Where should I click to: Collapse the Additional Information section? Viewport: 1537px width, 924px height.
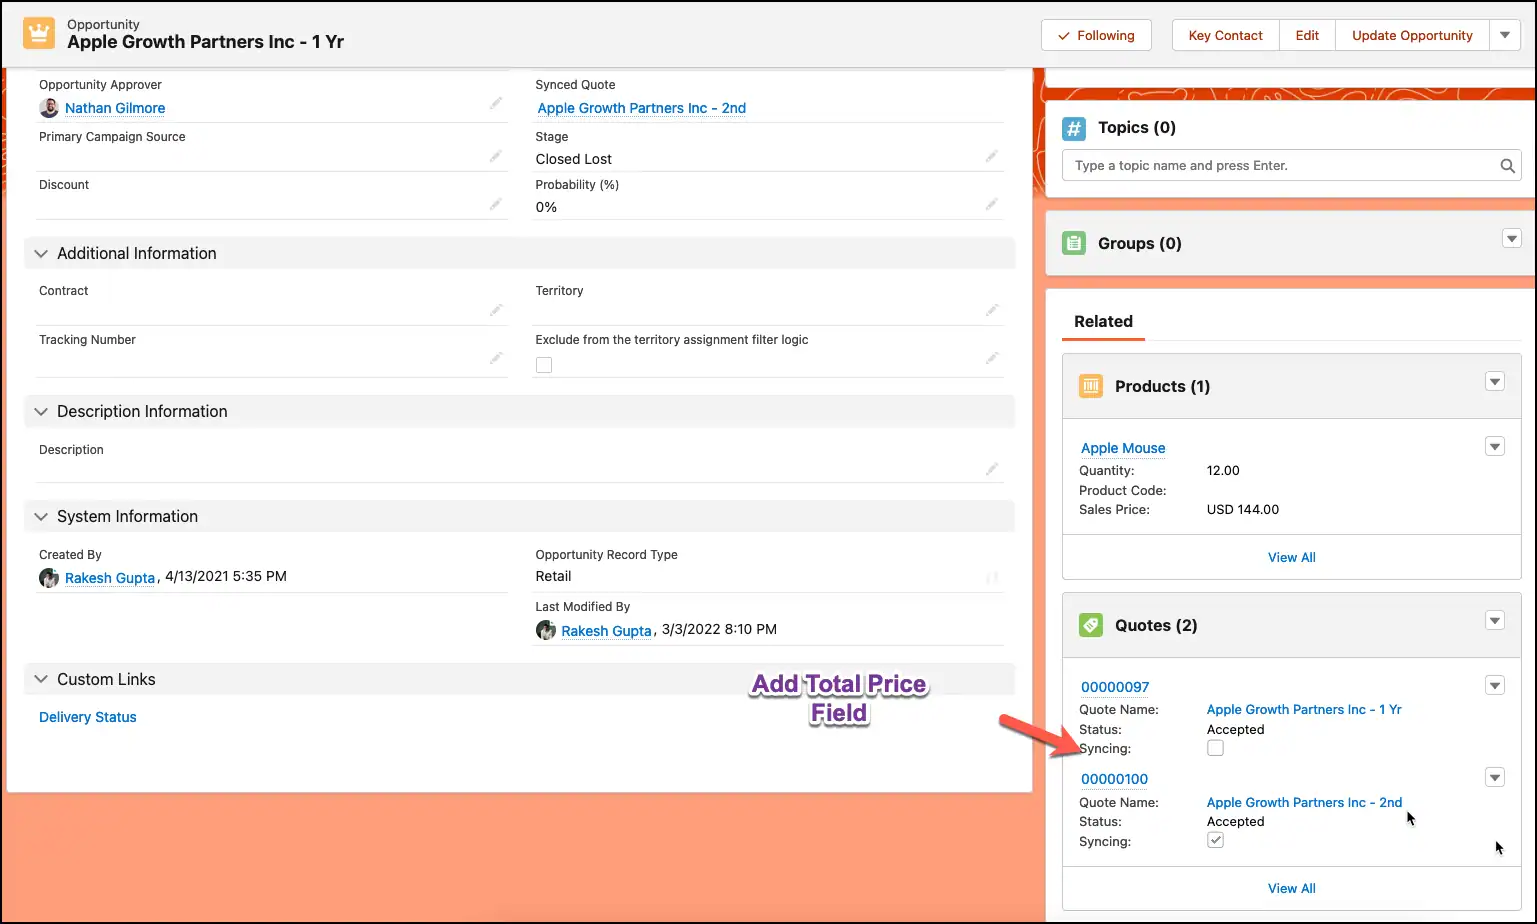pos(41,254)
